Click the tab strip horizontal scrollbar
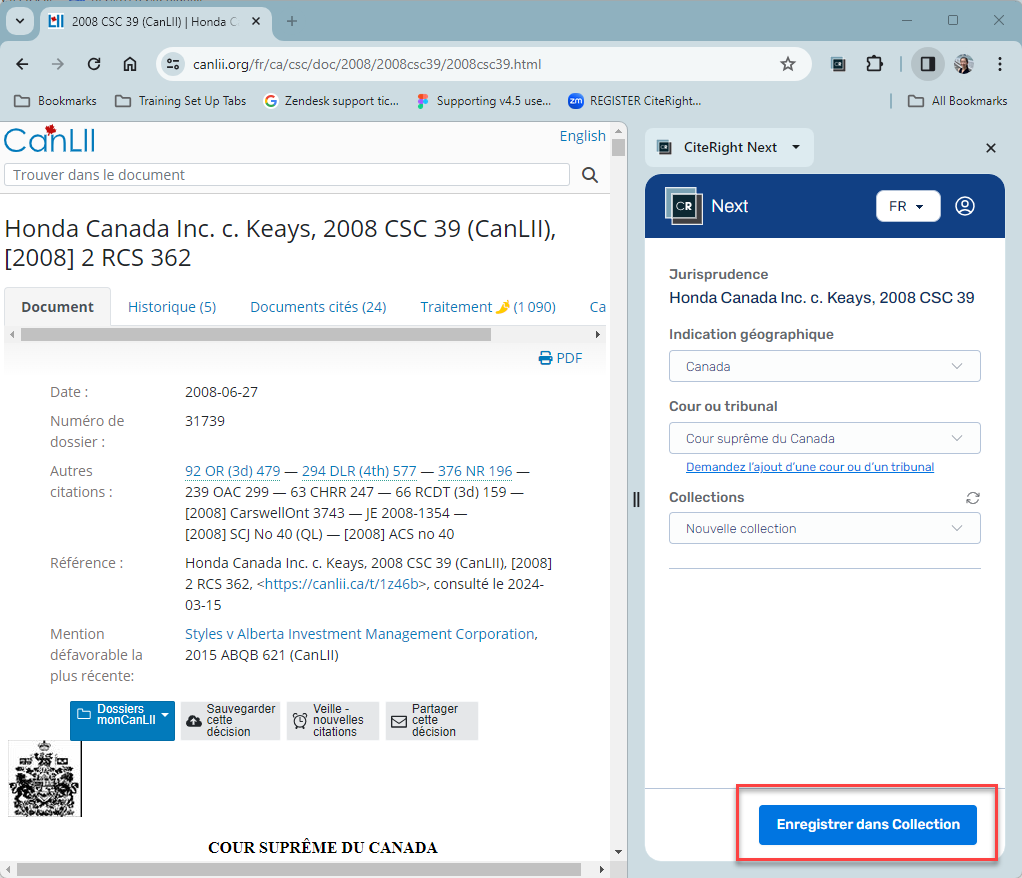1022x878 pixels. (256, 334)
